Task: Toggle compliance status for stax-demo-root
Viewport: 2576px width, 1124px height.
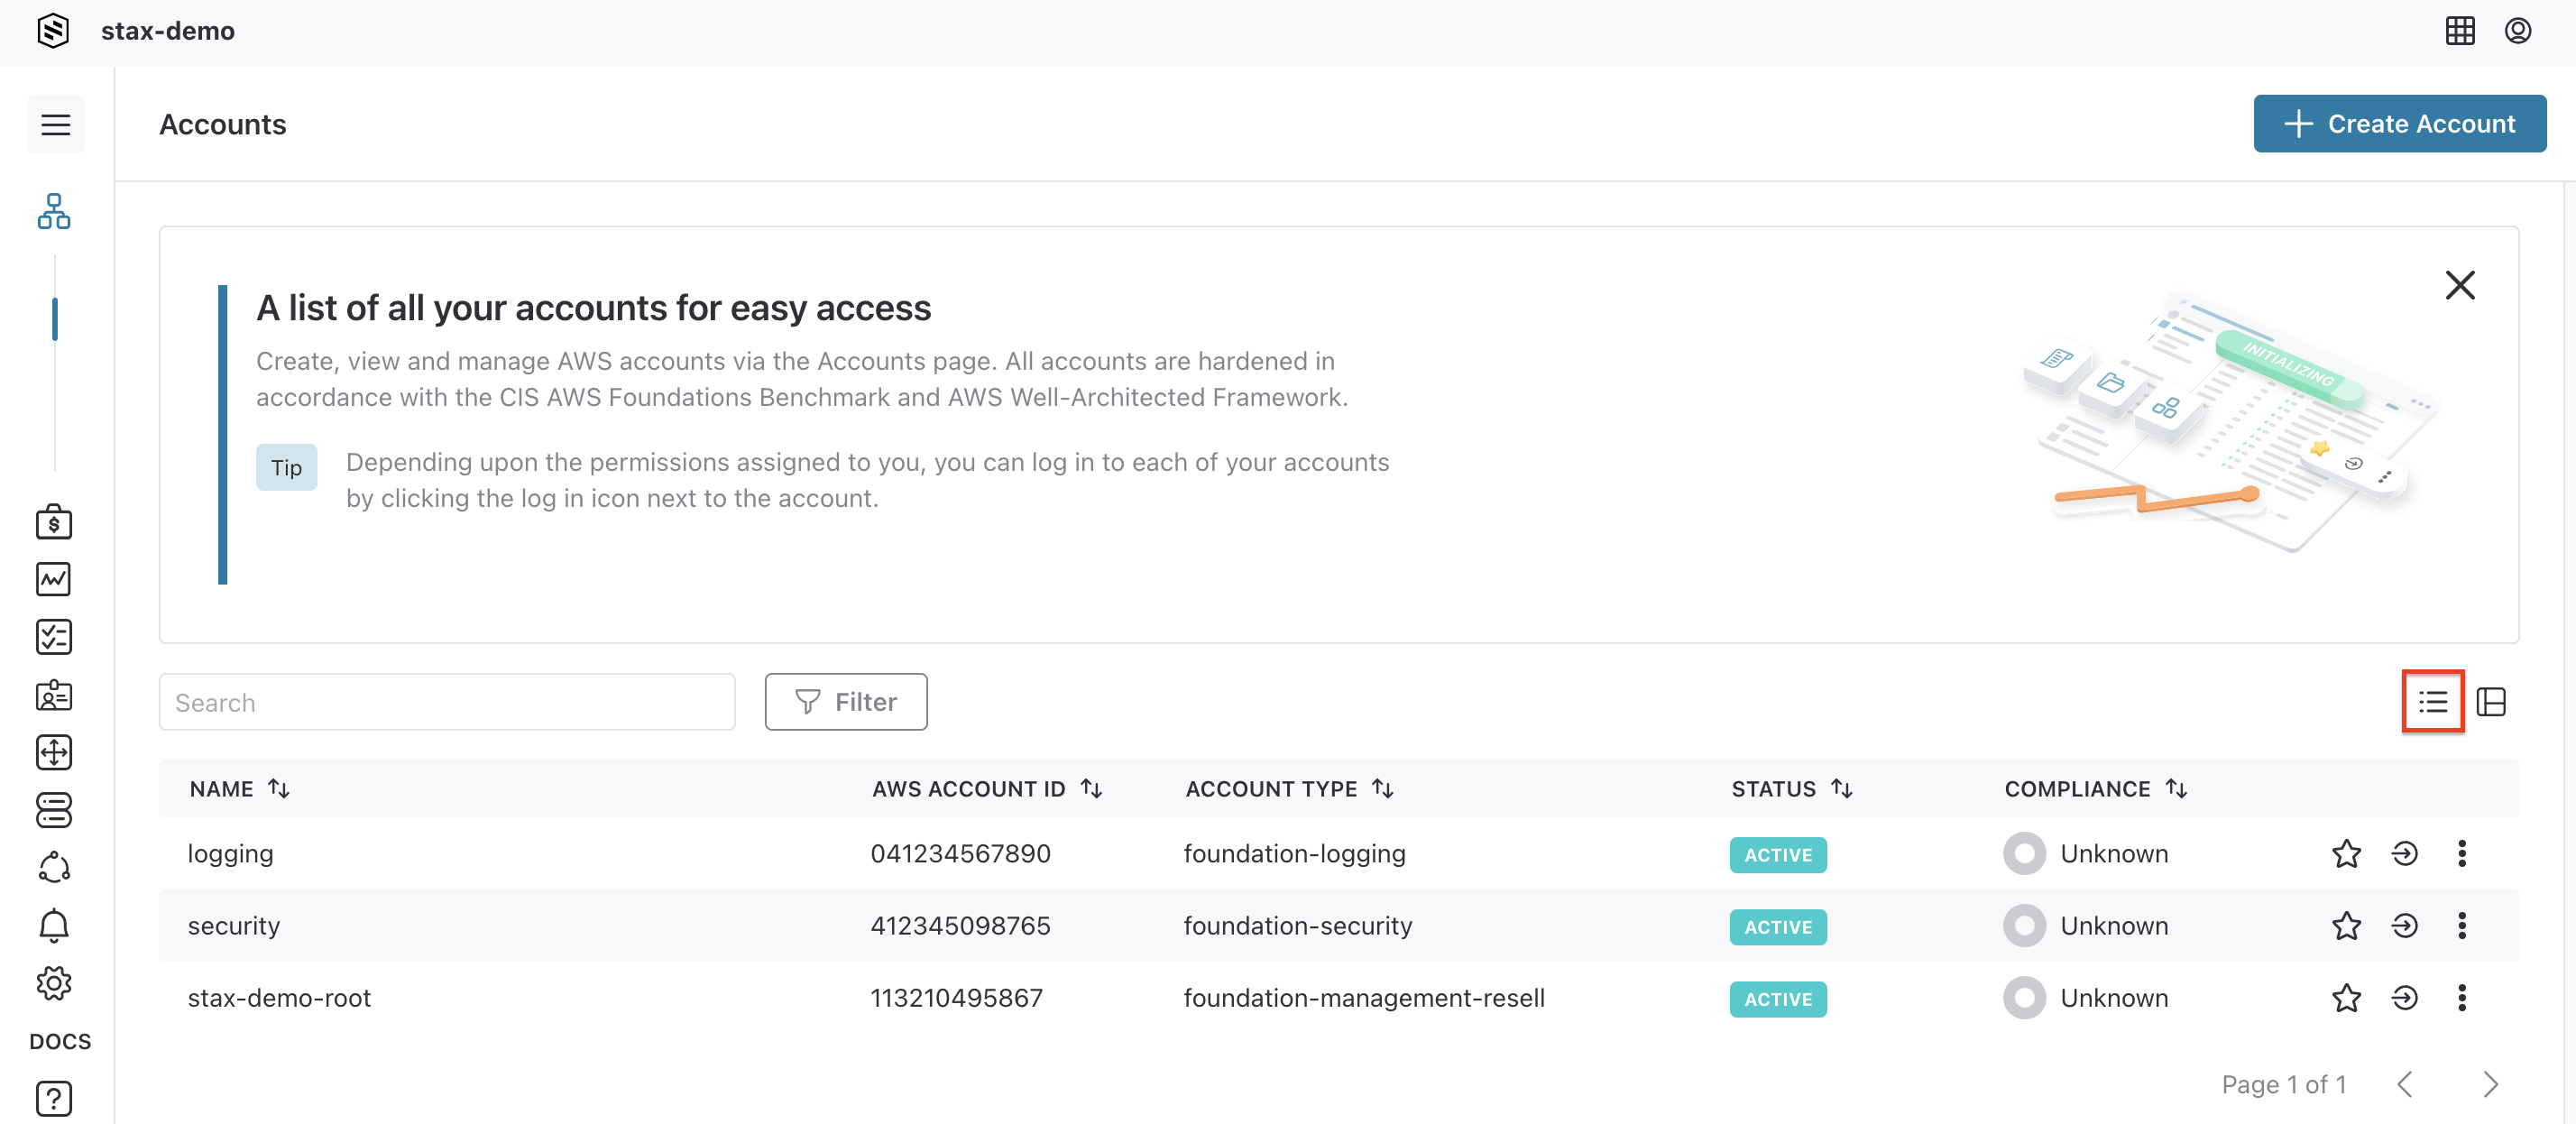Action: tap(2022, 998)
